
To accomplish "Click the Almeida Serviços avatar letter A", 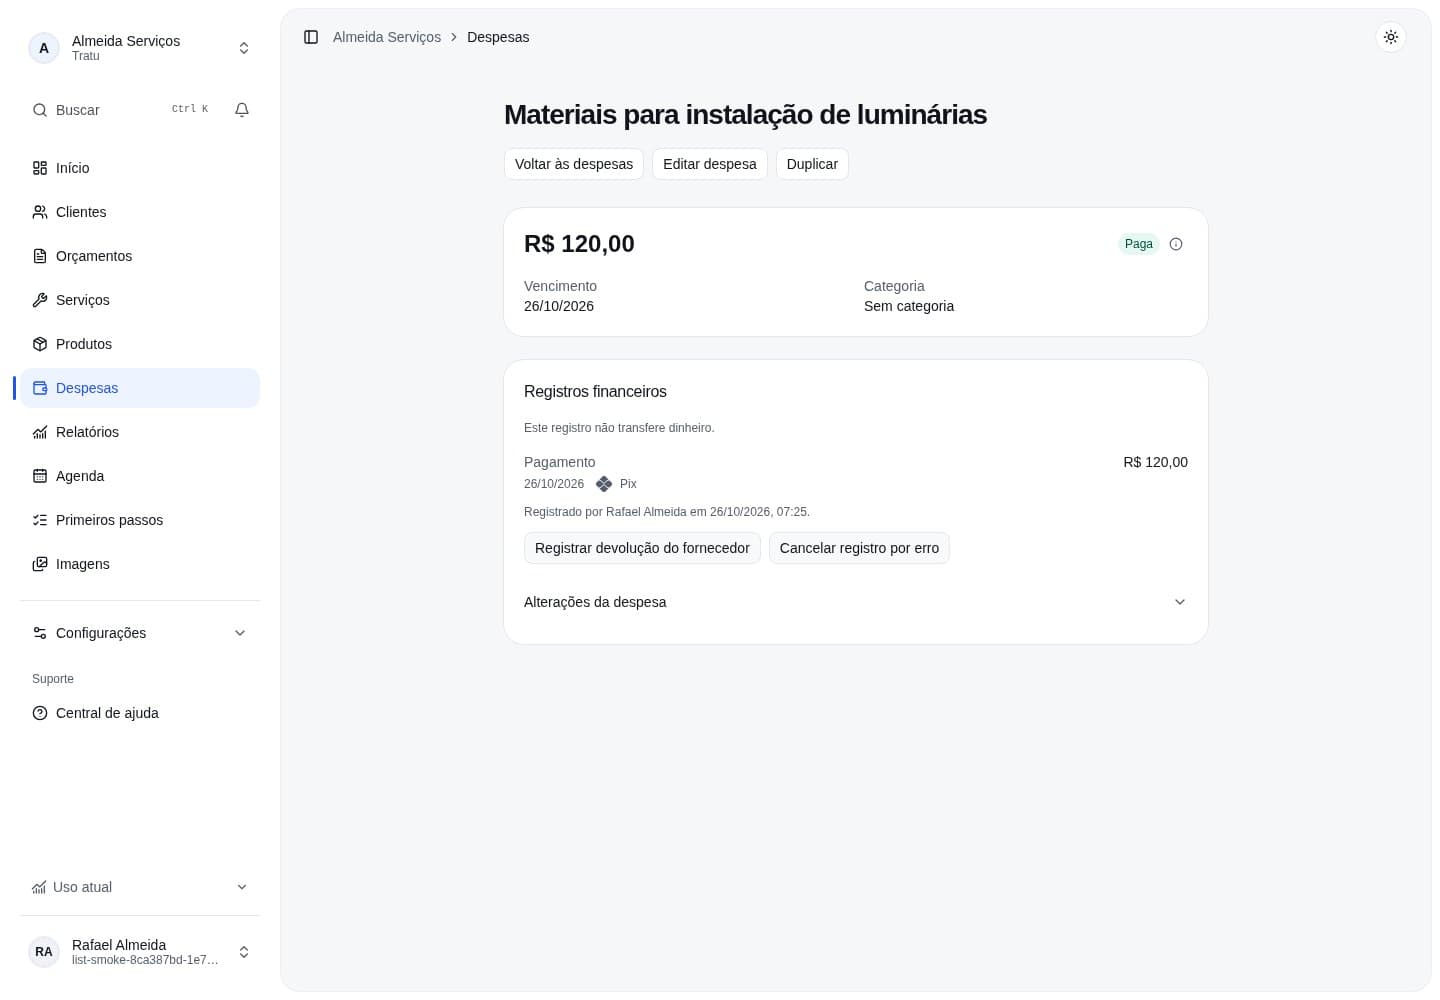I will point(44,48).
